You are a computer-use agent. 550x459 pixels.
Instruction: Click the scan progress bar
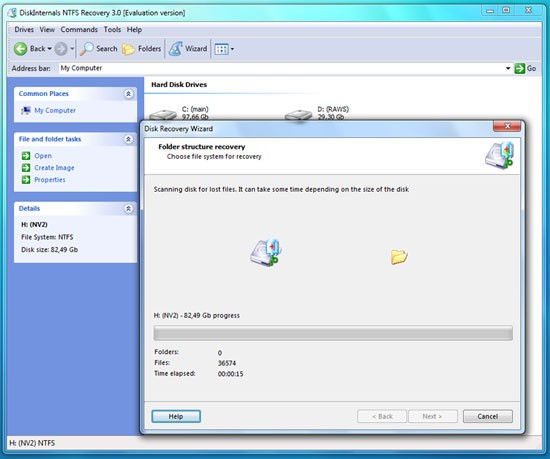[333, 333]
